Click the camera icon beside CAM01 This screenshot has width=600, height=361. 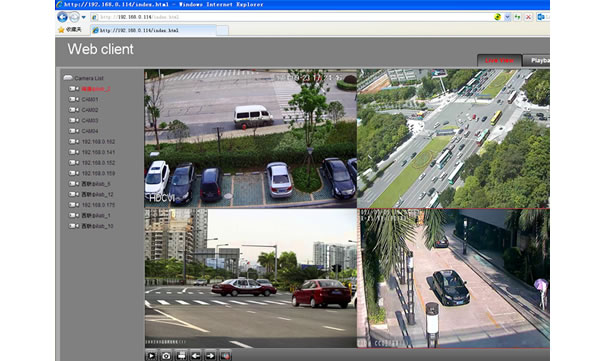pyautogui.click(x=74, y=100)
